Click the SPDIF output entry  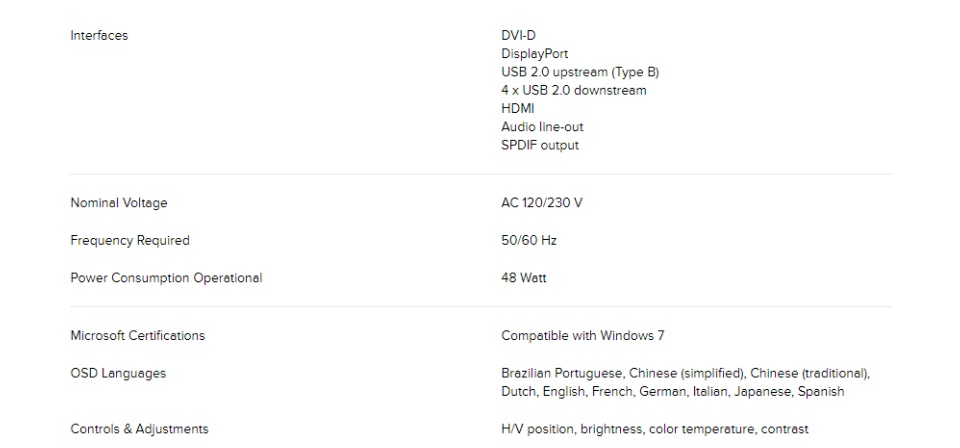point(539,145)
